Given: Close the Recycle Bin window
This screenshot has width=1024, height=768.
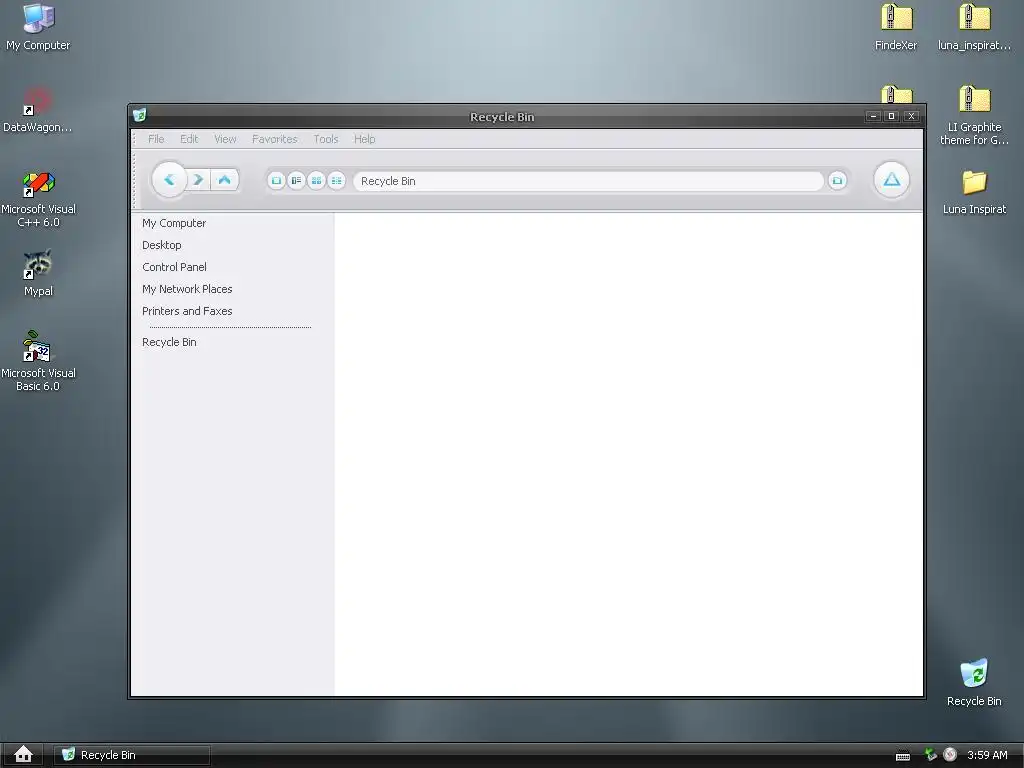Looking at the screenshot, I should (911, 116).
